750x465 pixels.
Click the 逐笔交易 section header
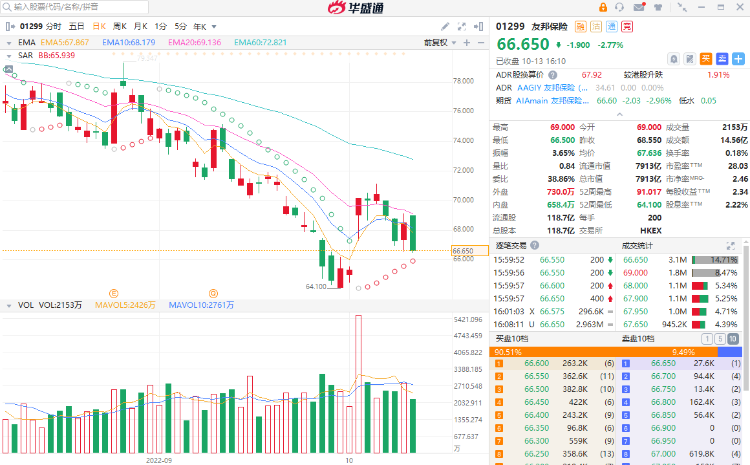pyautogui.click(x=510, y=245)
